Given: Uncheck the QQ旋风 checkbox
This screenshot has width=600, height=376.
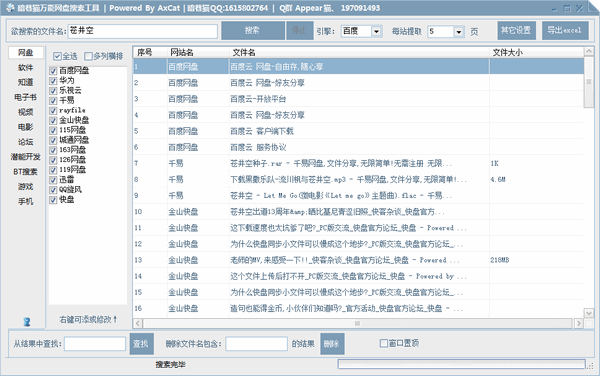Looking at the screenshot, I should [x=53, y=190].
